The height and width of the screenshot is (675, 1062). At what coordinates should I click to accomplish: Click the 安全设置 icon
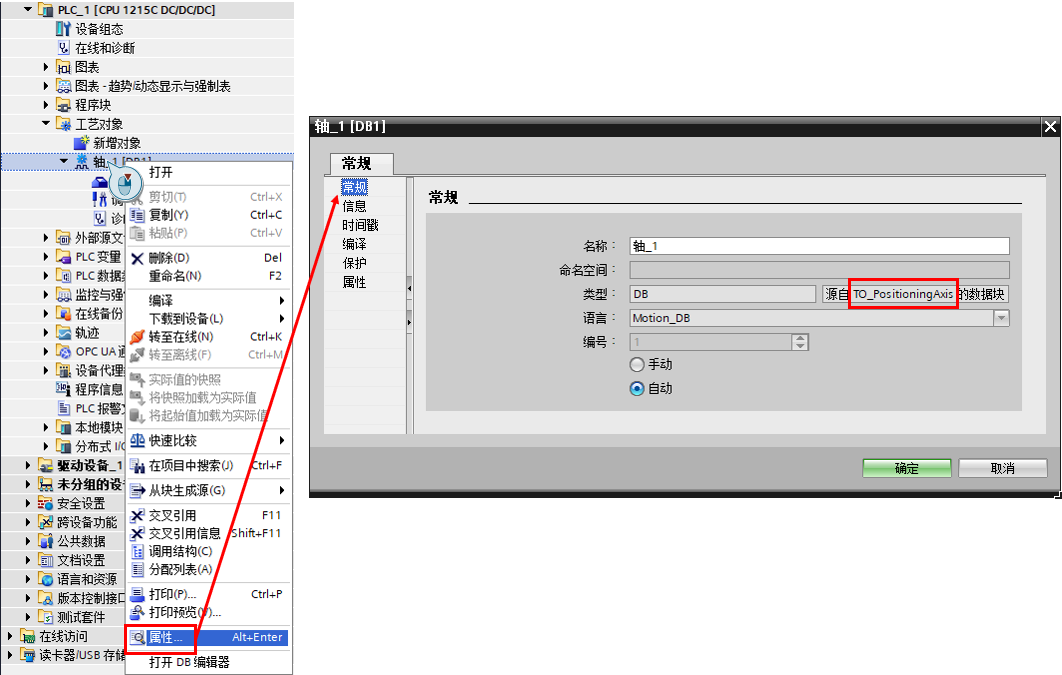(45, 502)
